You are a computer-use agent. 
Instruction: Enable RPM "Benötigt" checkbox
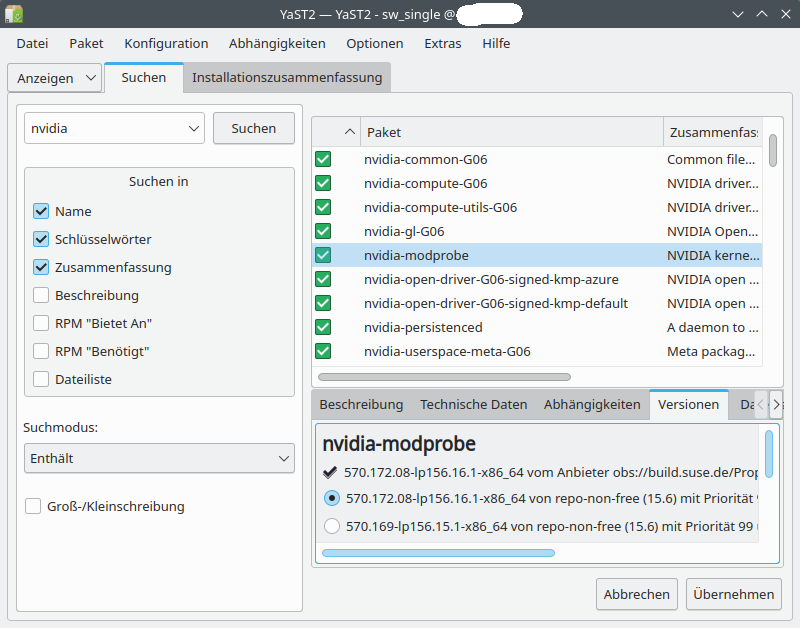pyautogui.click(x=41, y=351)
